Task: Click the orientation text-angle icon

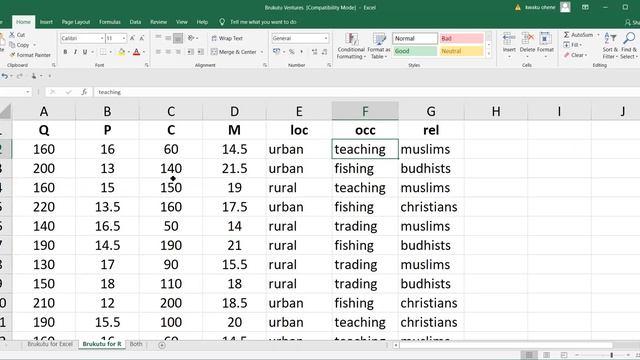Action: pyautogui.click(x=191, y=38)
